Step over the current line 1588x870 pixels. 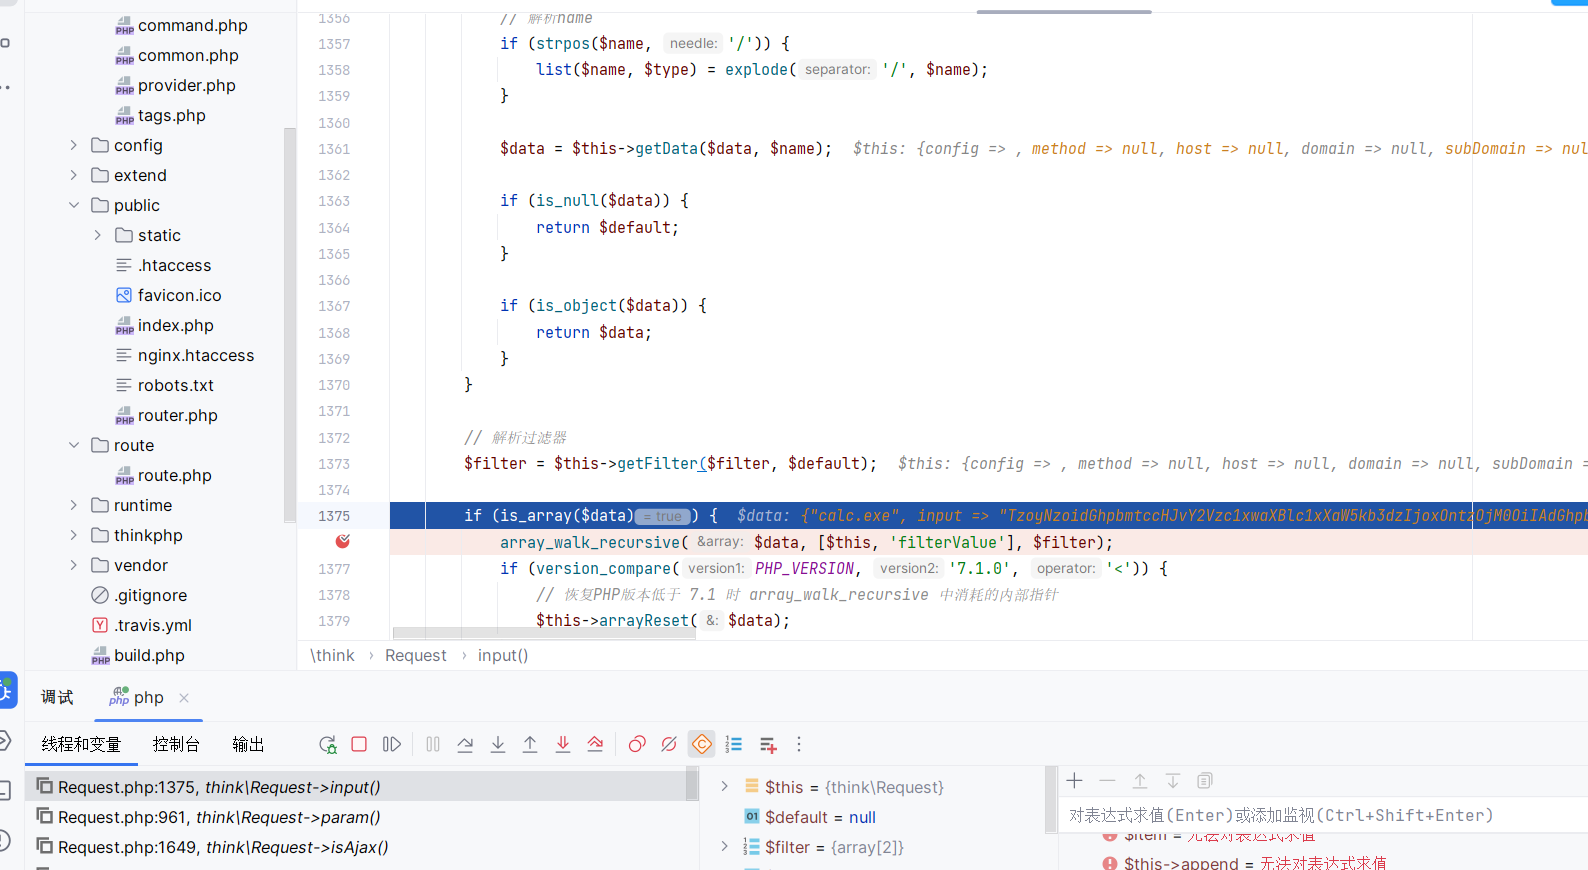point(465,744)
